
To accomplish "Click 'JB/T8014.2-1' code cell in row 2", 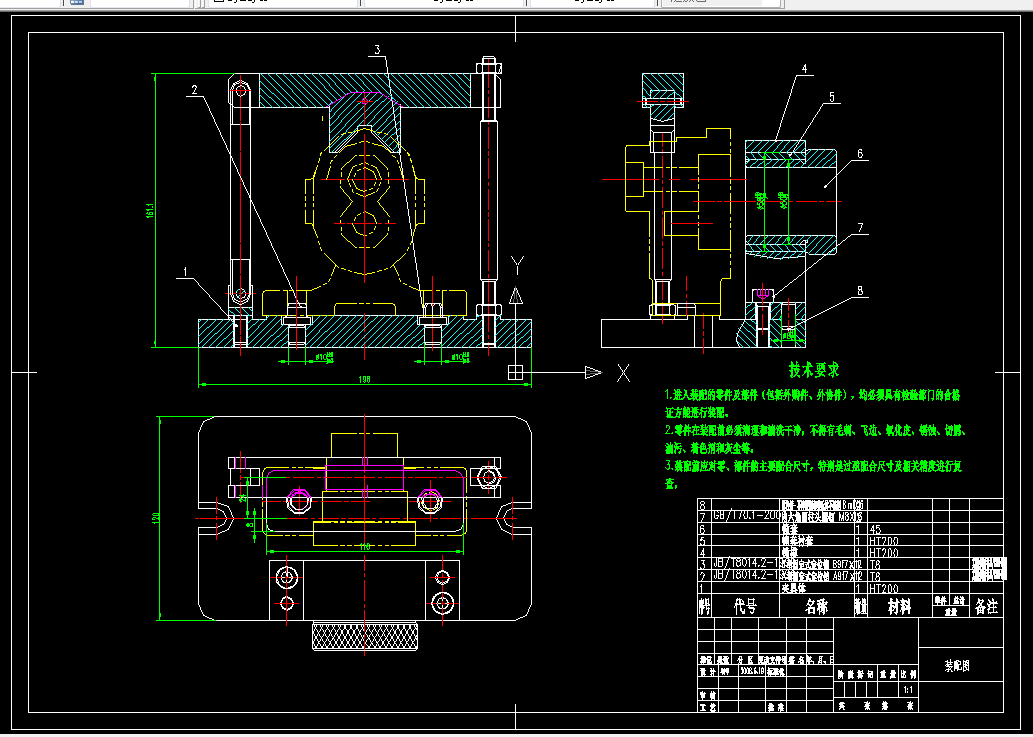I will pyautogui.click(x=747, y=576).
